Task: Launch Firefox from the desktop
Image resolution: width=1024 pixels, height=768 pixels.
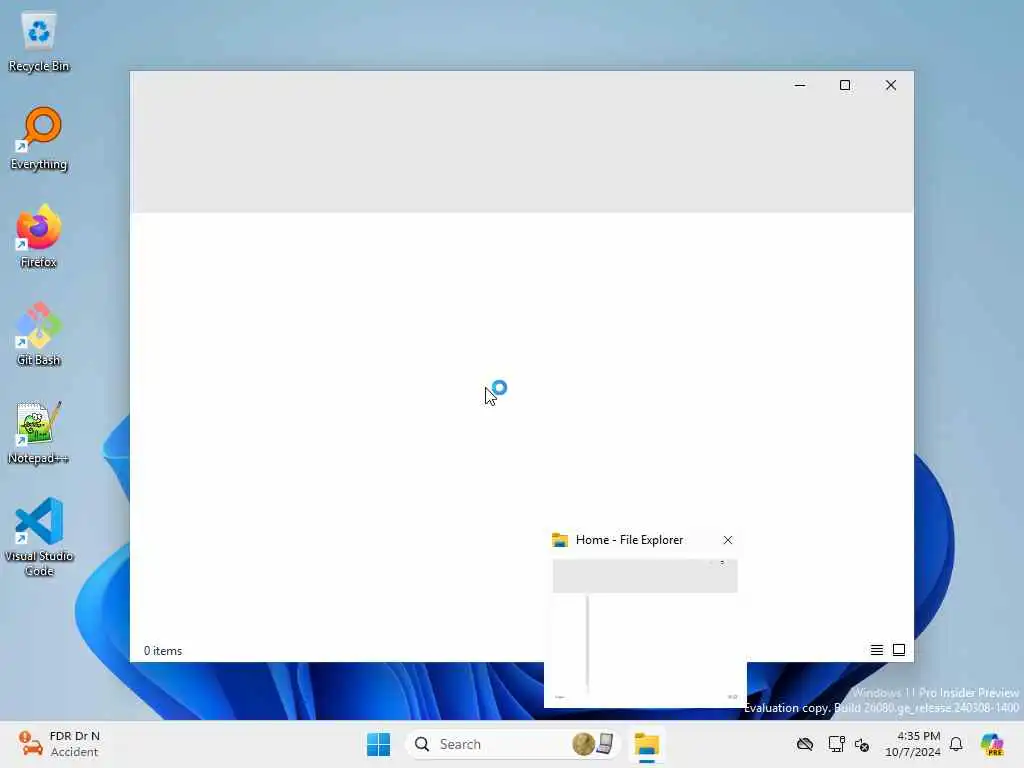Action: 39,236
